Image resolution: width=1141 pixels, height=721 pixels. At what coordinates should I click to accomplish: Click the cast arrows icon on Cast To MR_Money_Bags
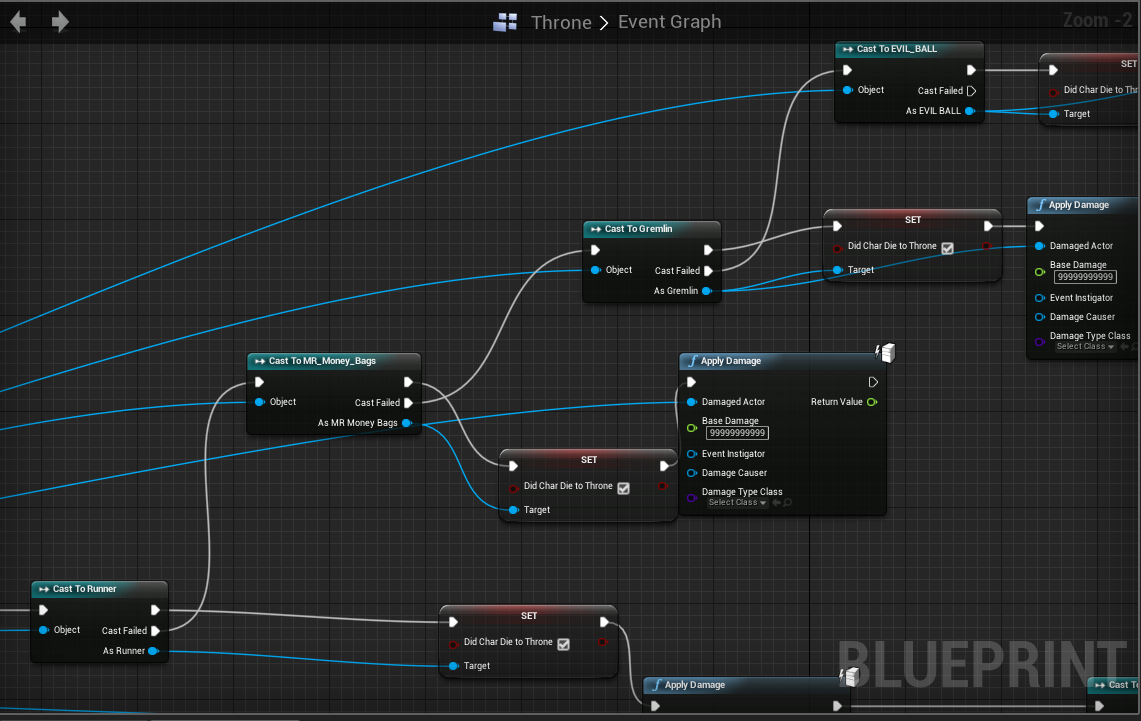(259, 361)
